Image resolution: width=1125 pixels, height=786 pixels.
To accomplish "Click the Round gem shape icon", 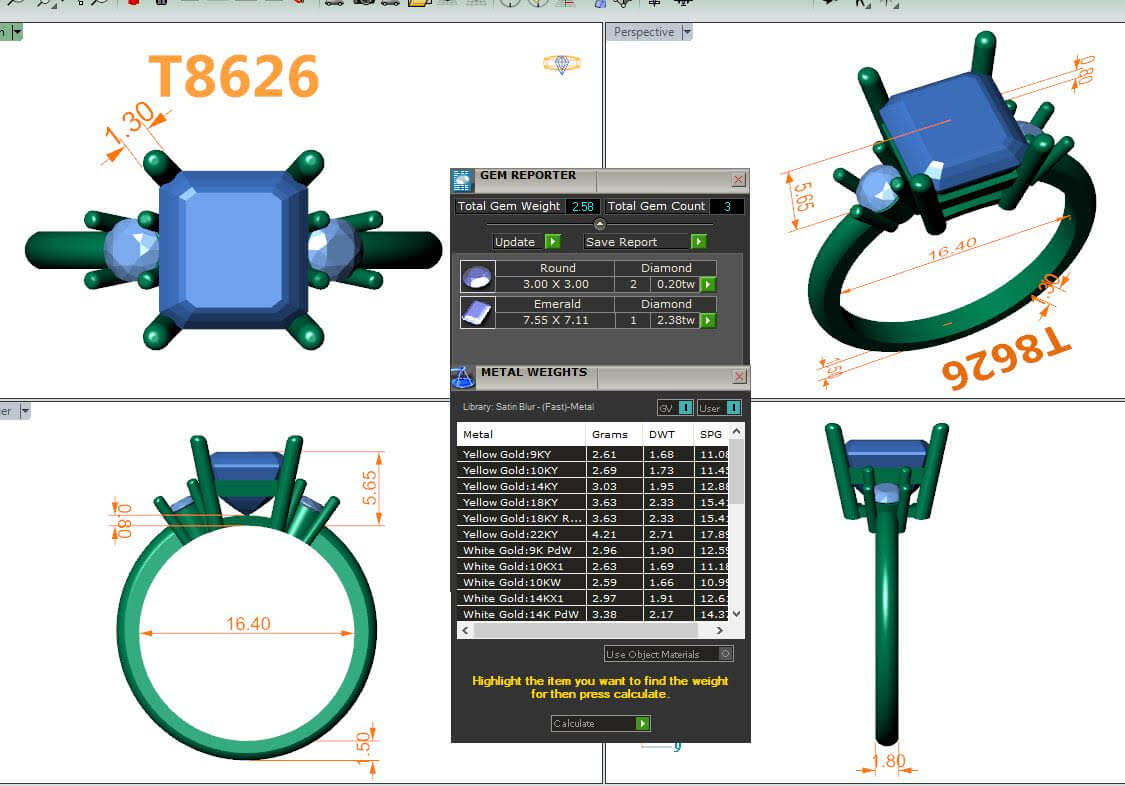I will 476,277.
